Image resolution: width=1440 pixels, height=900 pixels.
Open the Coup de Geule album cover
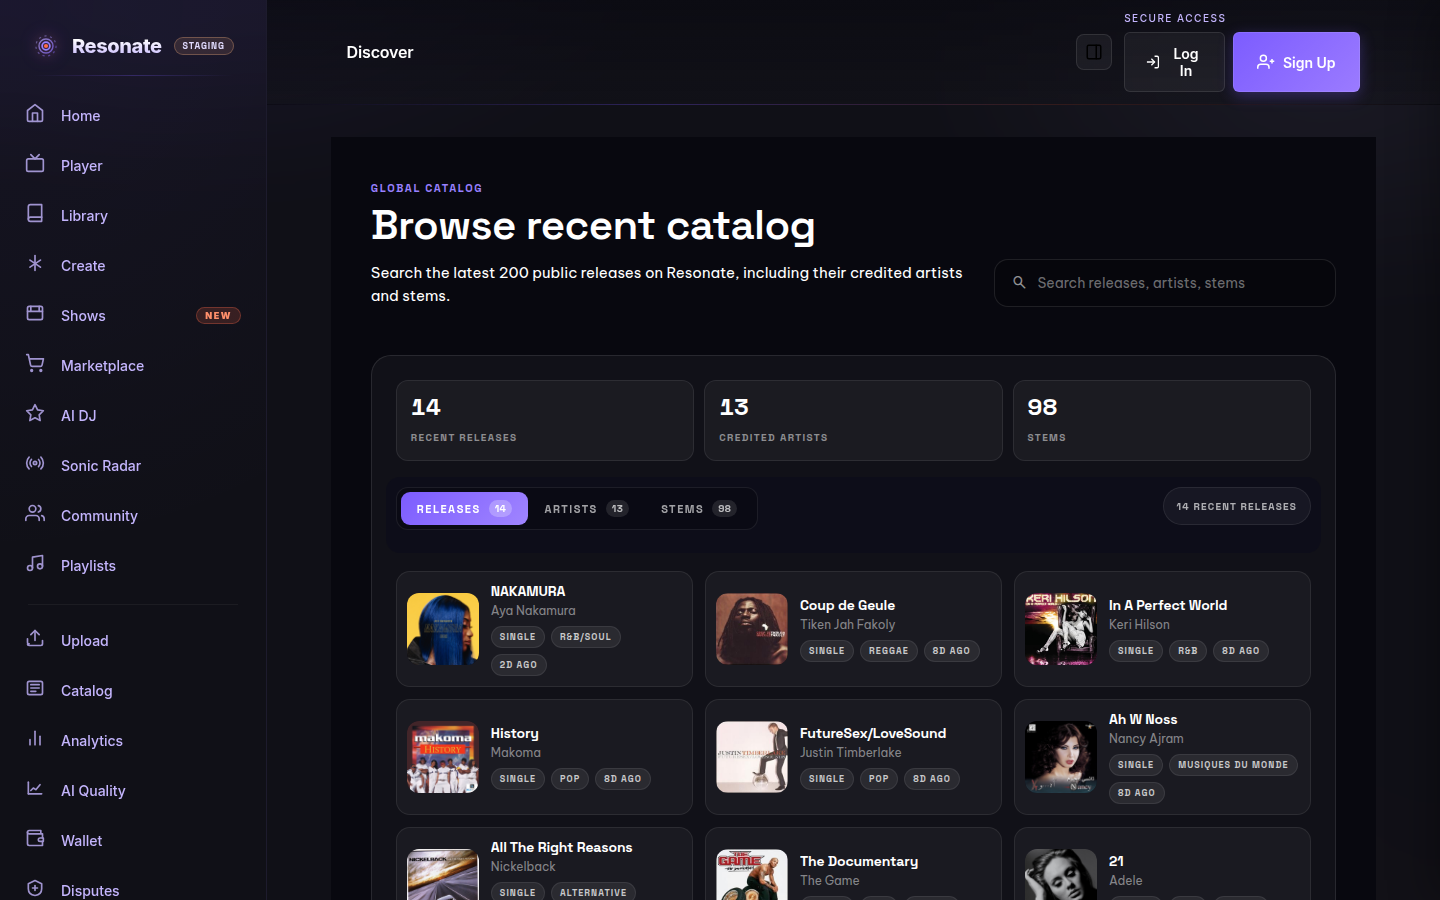click(752, 629)
